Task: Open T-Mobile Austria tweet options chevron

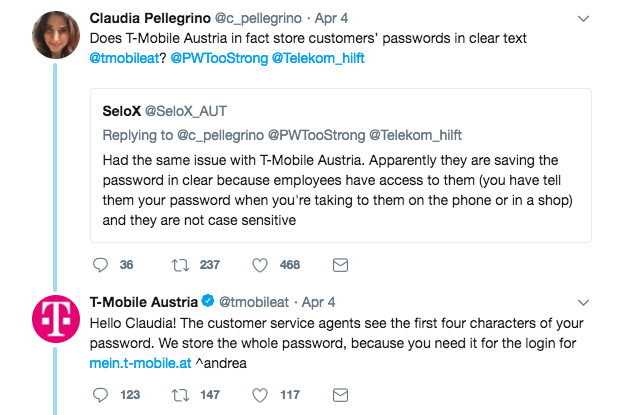Action: 584,300
